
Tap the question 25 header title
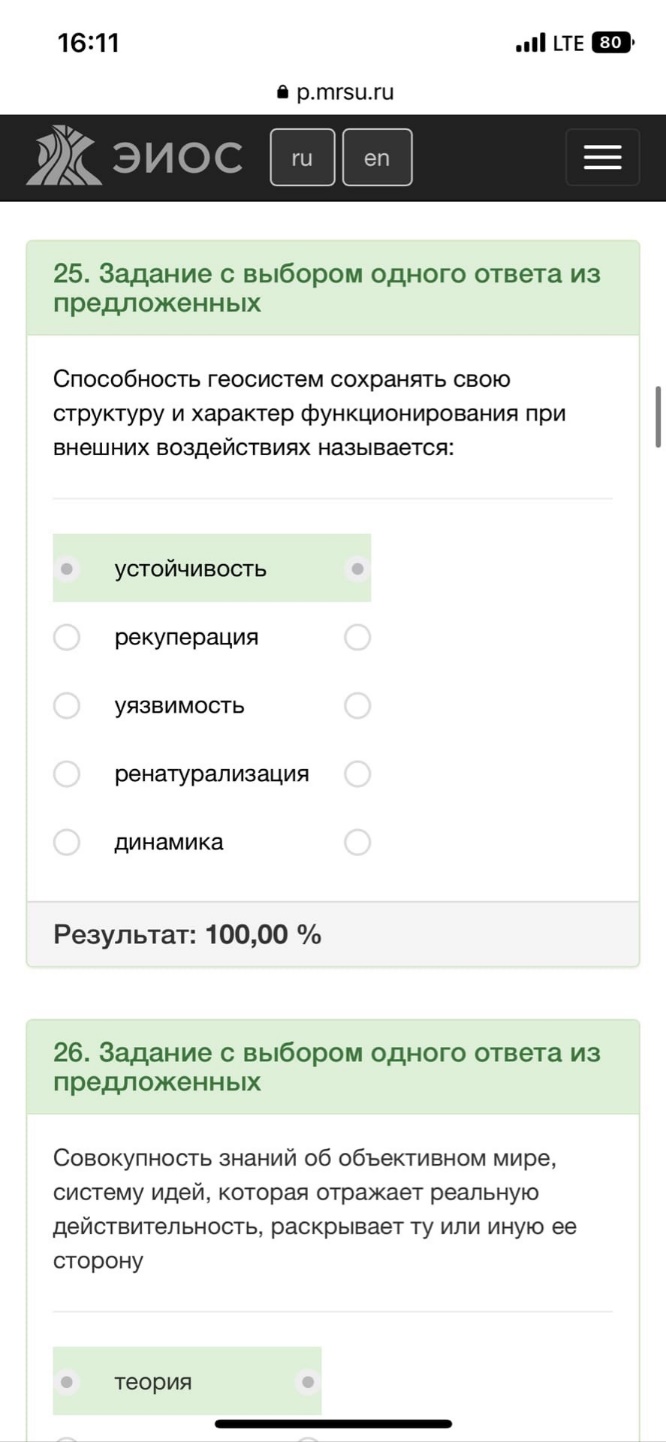click(x=327, y=288)
